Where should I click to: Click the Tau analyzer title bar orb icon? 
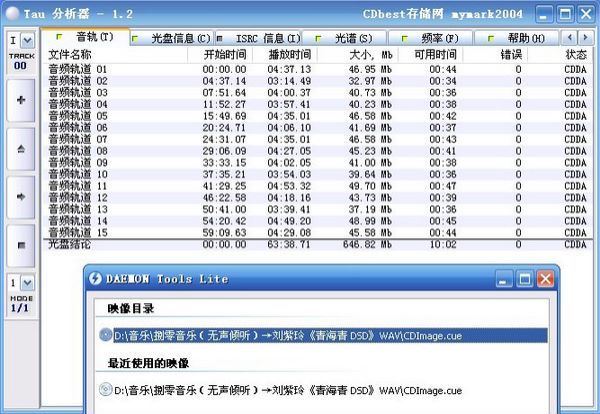click(x=13, y=14)
